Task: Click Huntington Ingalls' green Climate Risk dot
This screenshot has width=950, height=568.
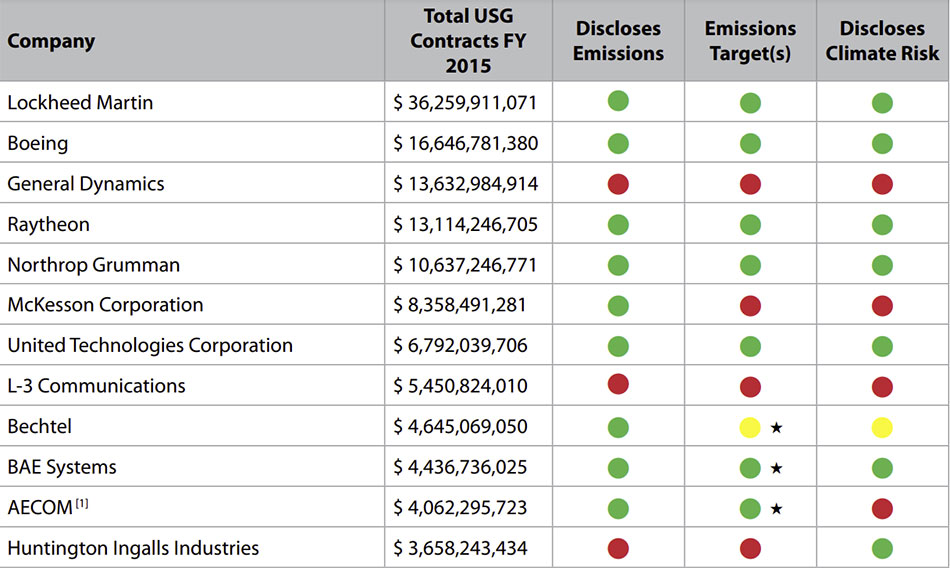Action: click(x=882, y=549)
